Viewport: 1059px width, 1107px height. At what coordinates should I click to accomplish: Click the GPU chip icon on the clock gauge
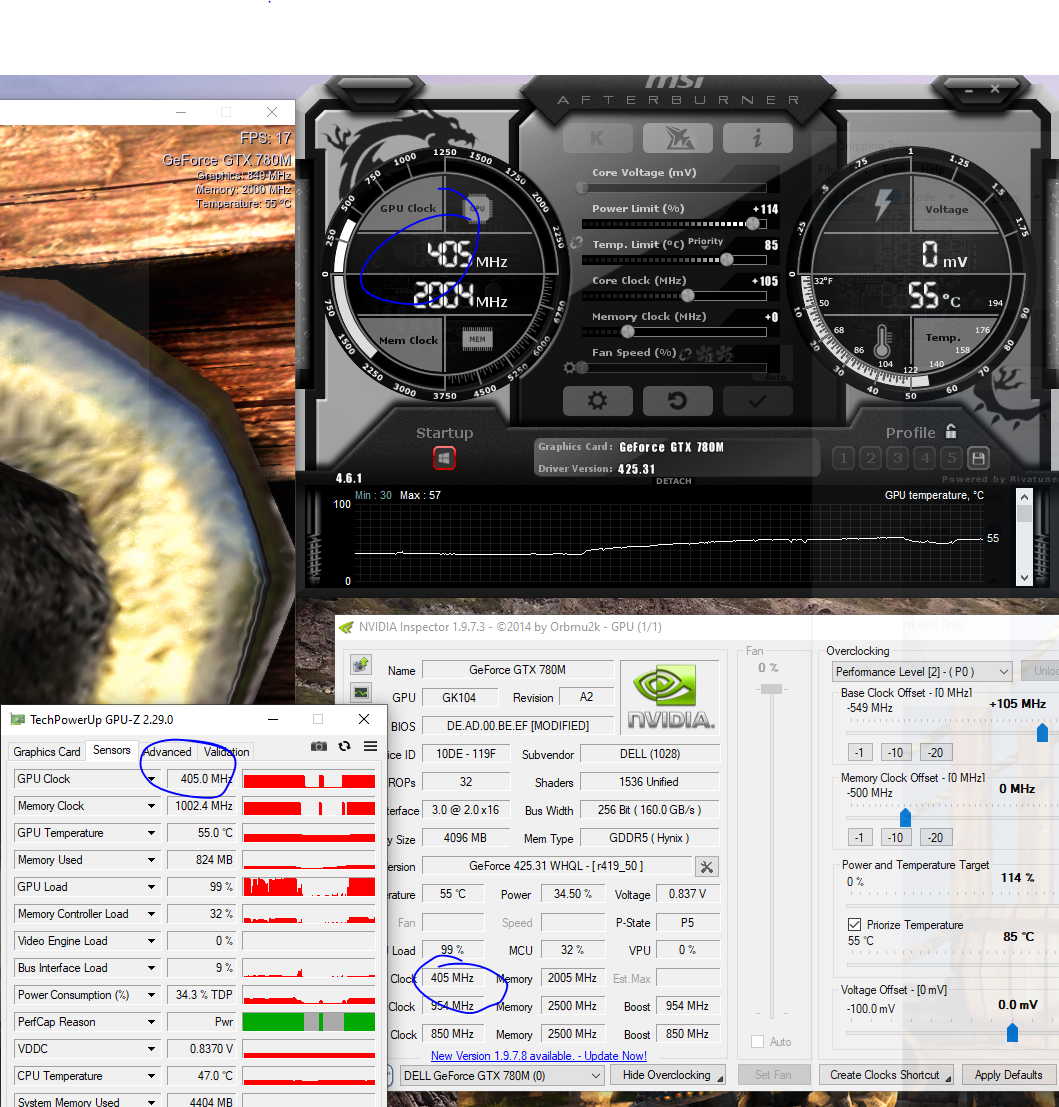(x=478, y=208)
